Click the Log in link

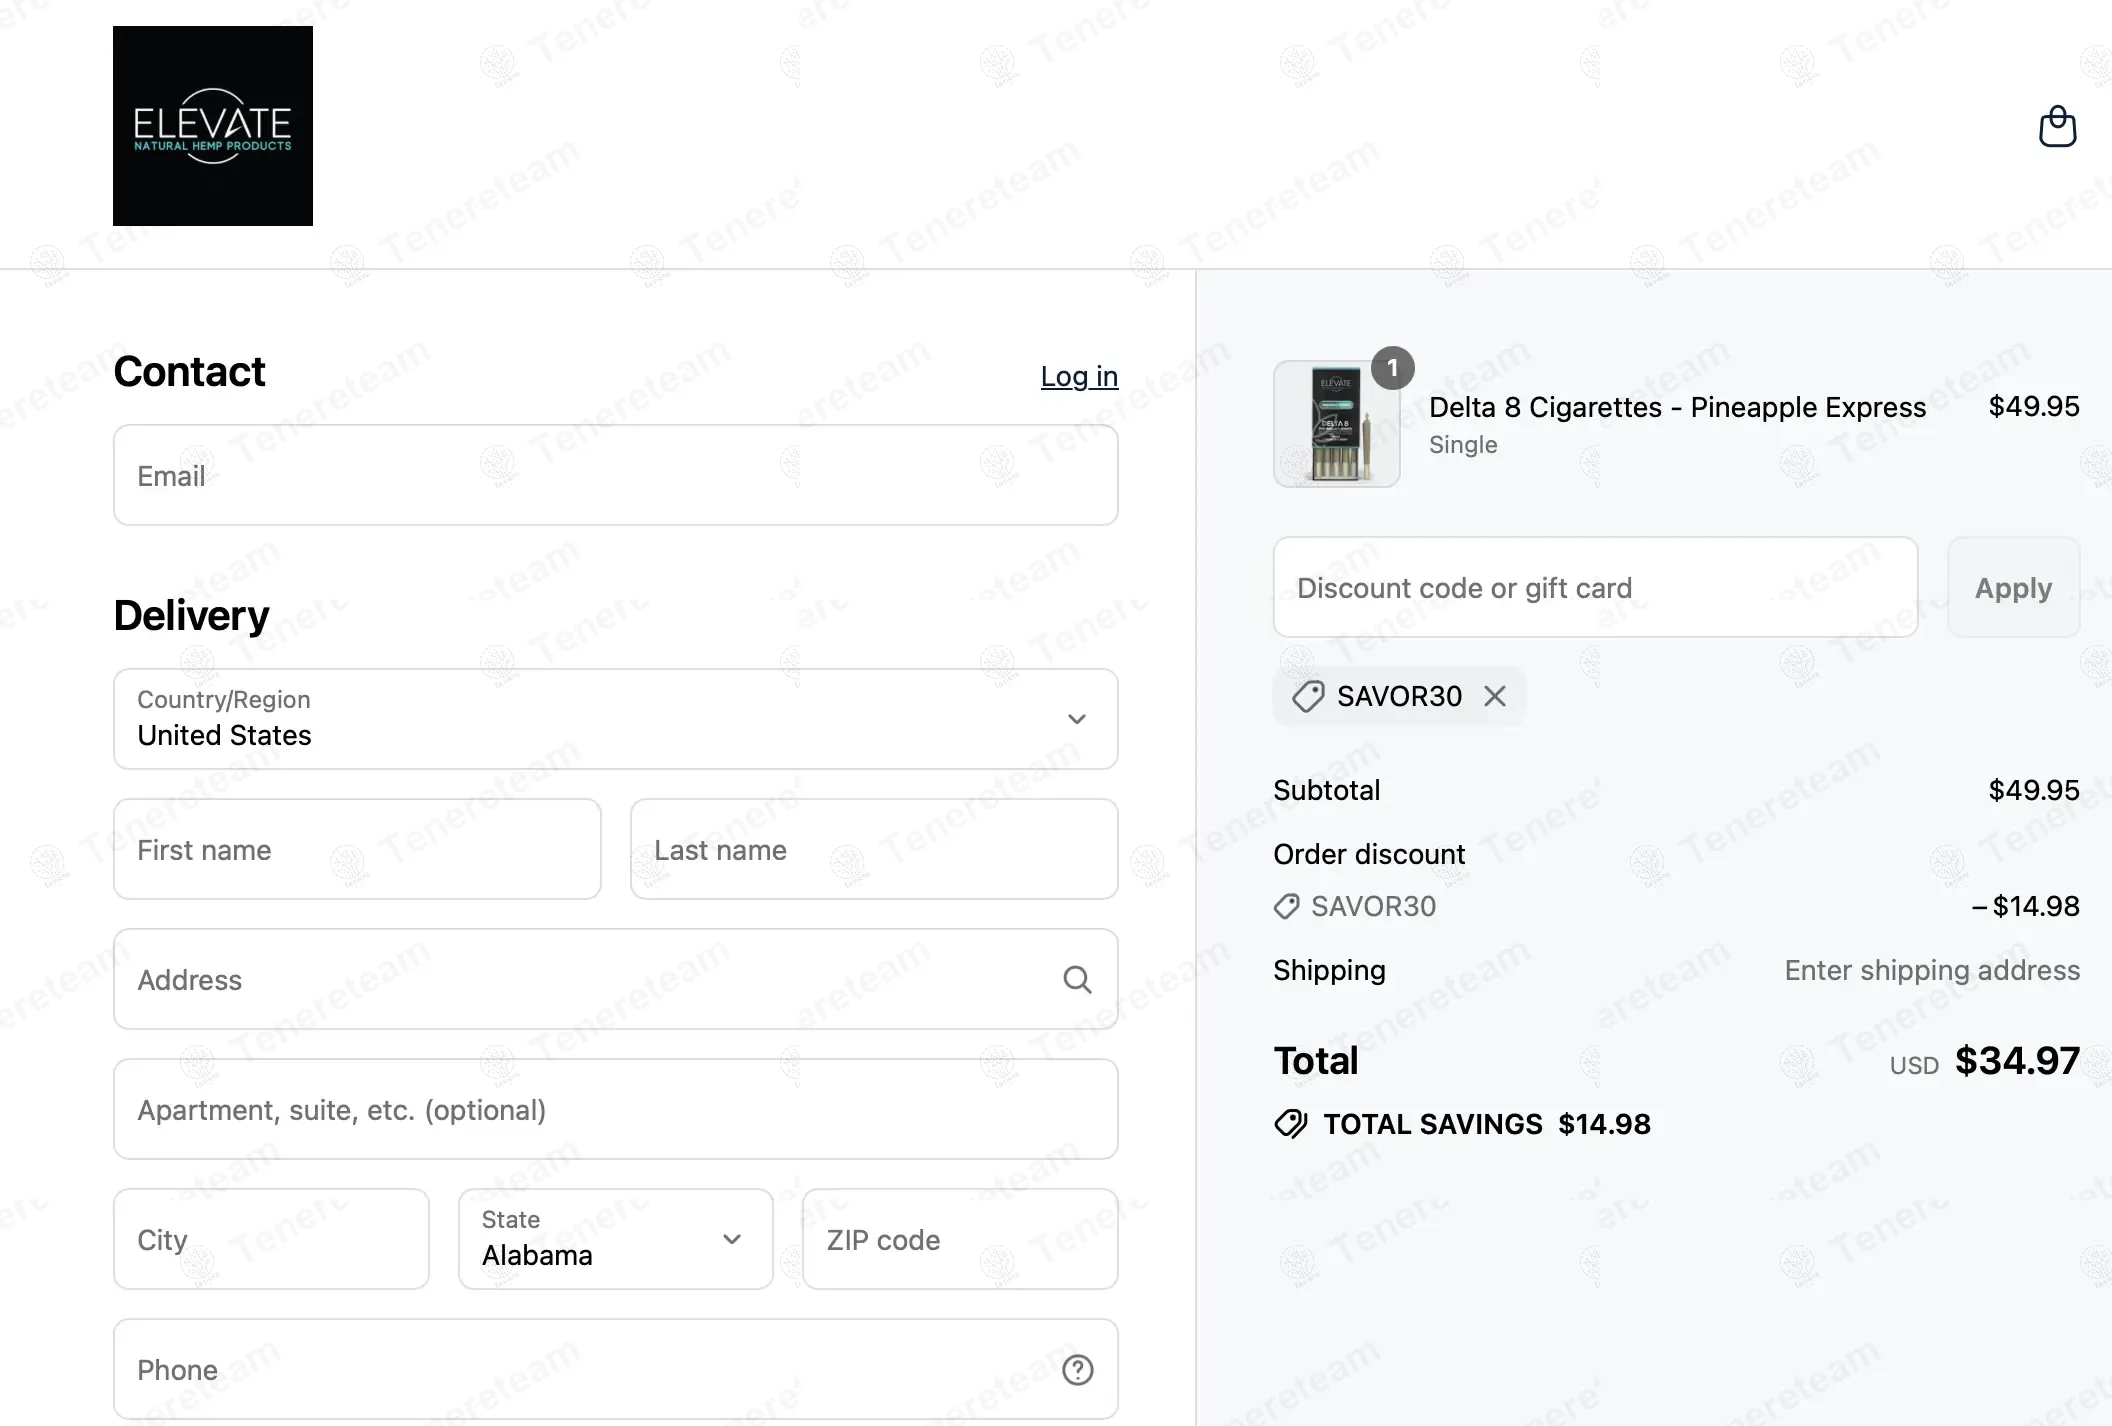[x=1078, y=376]
